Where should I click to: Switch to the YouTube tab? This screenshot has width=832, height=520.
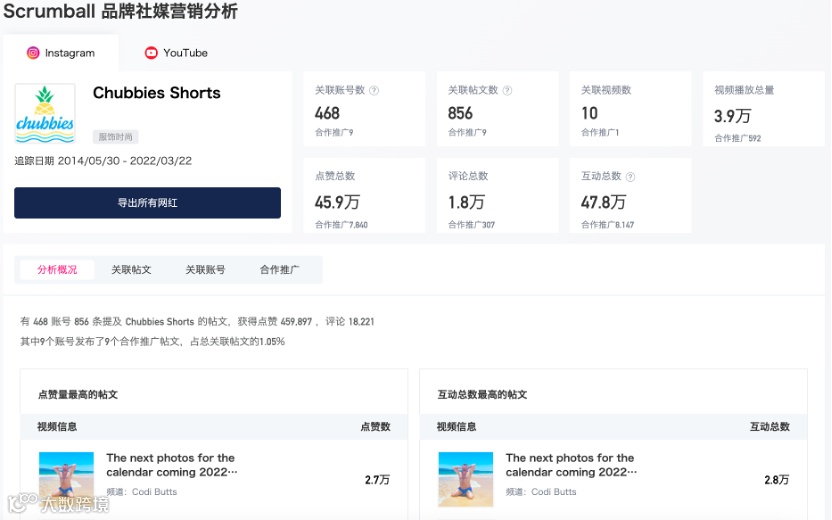click(x=176, y=53)
